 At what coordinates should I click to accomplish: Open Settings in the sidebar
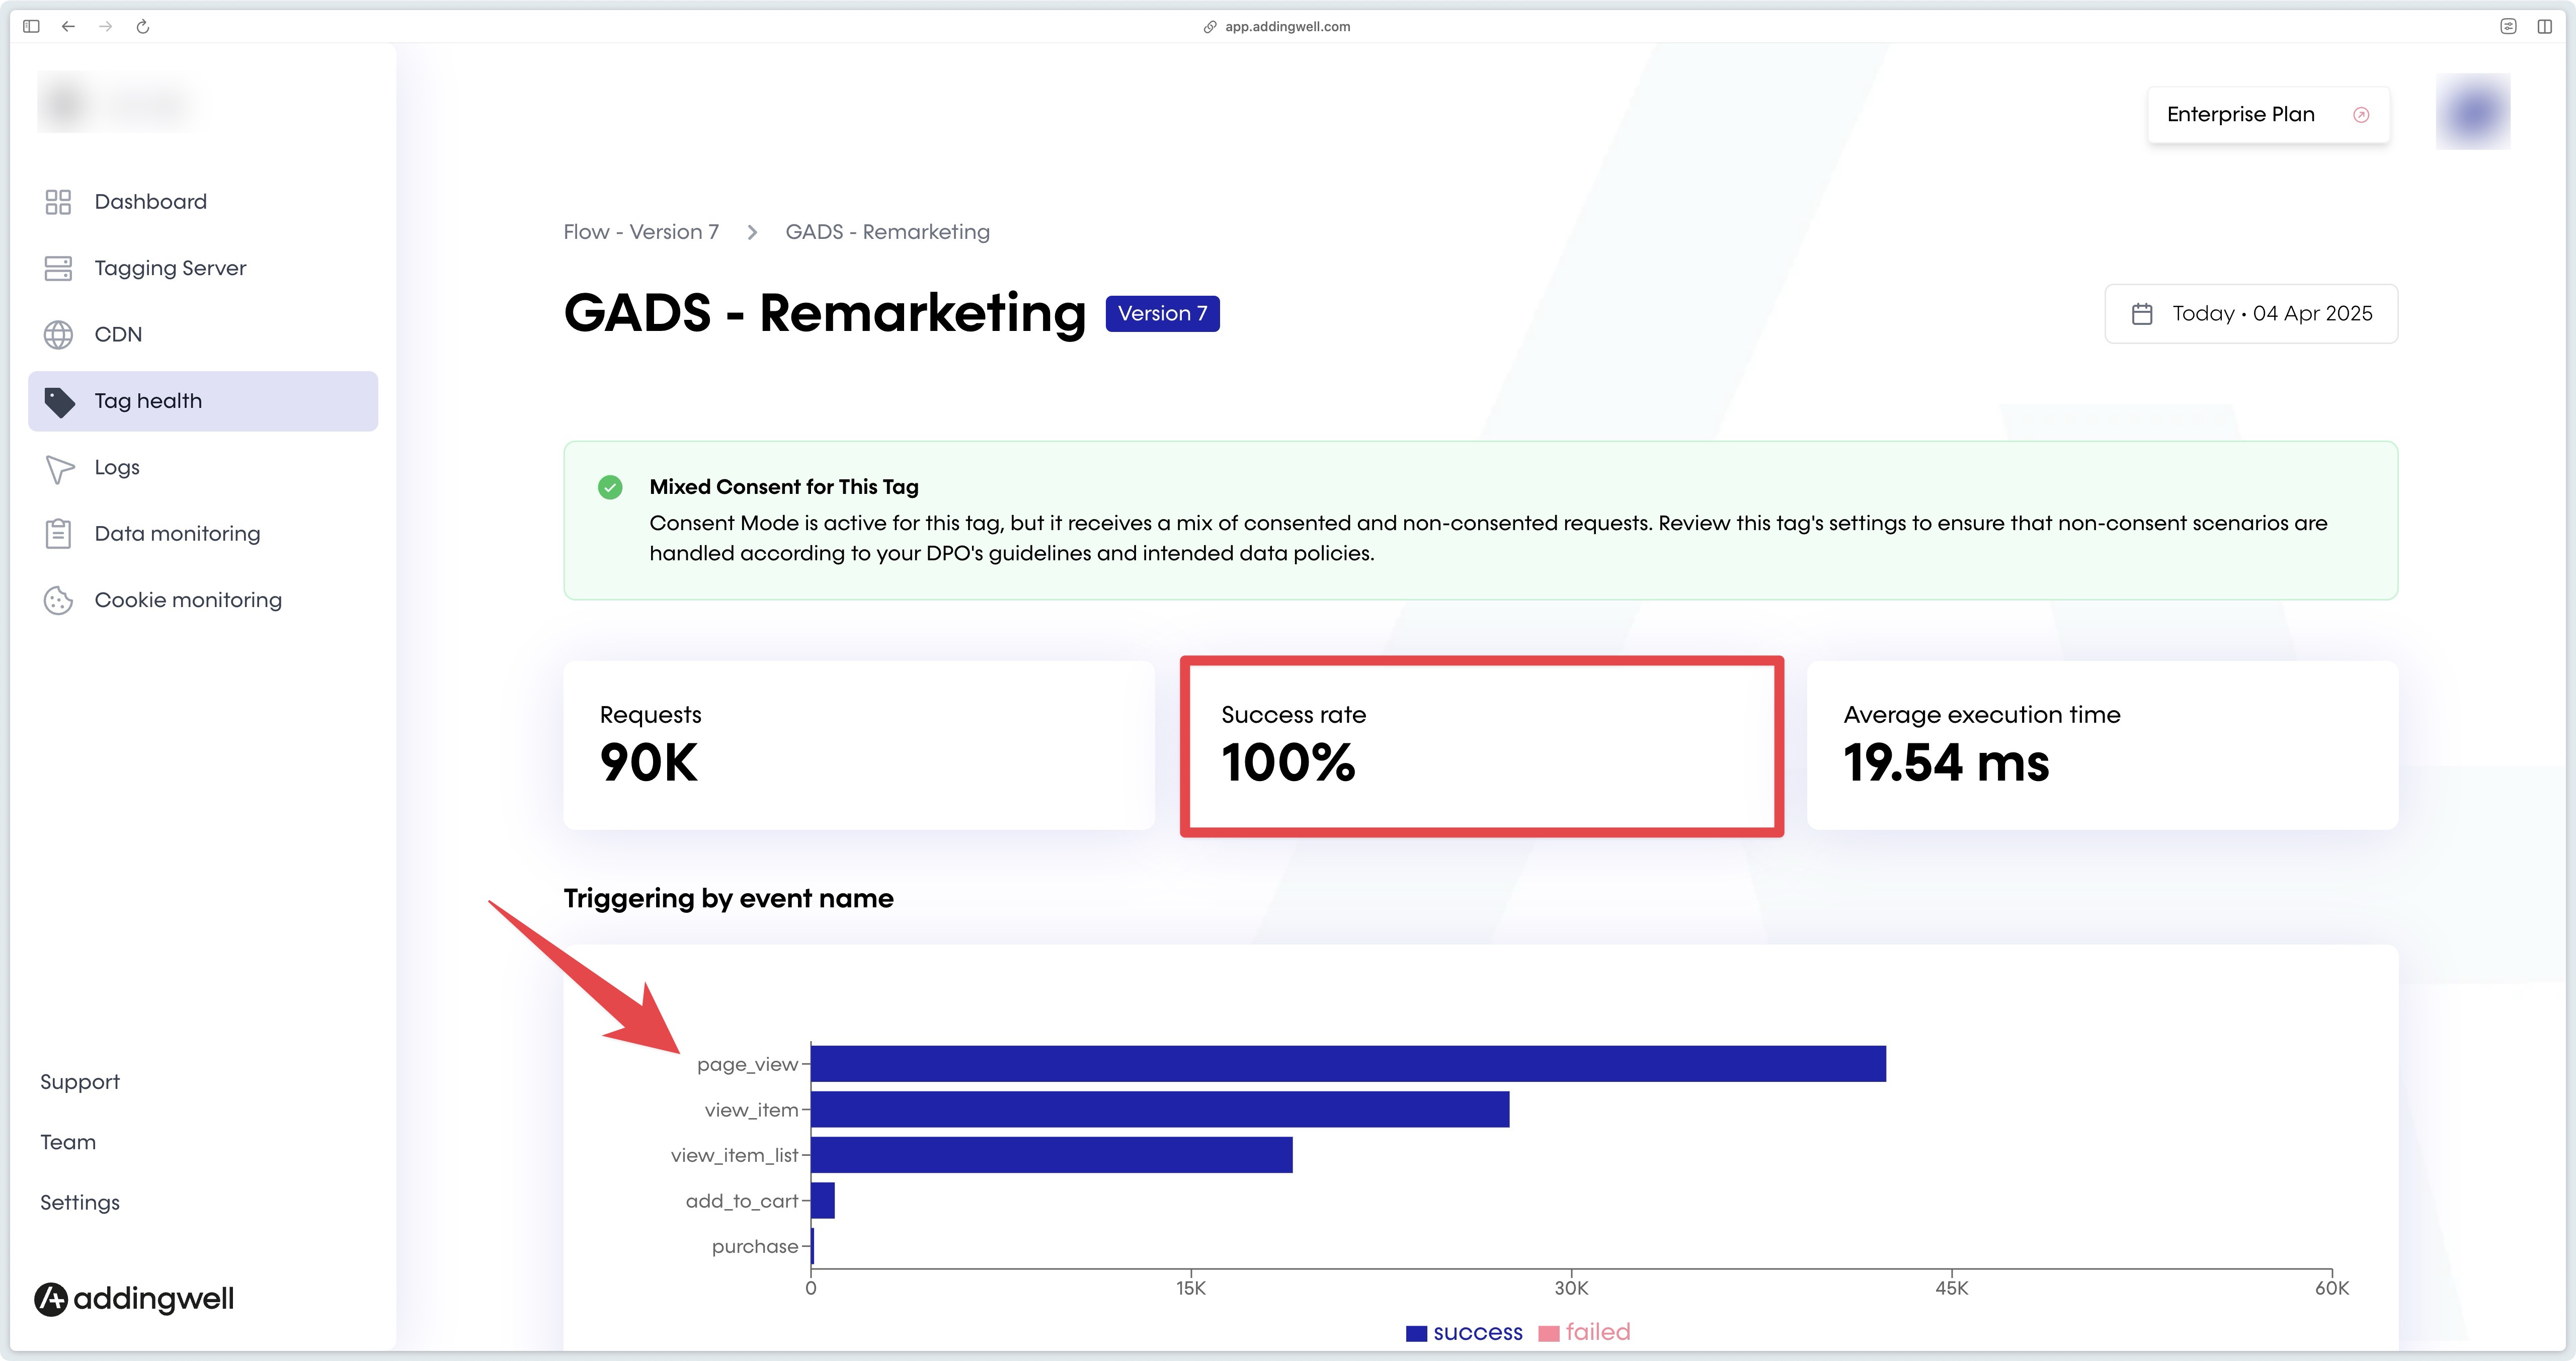tap(80, 1203)
